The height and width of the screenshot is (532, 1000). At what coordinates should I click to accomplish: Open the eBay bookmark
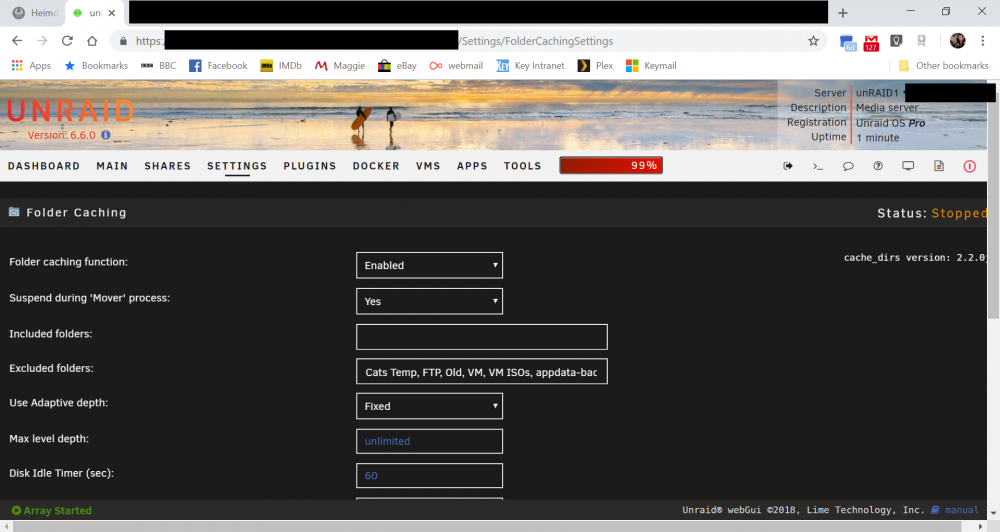pyautogui.click(x=397, y=66)
